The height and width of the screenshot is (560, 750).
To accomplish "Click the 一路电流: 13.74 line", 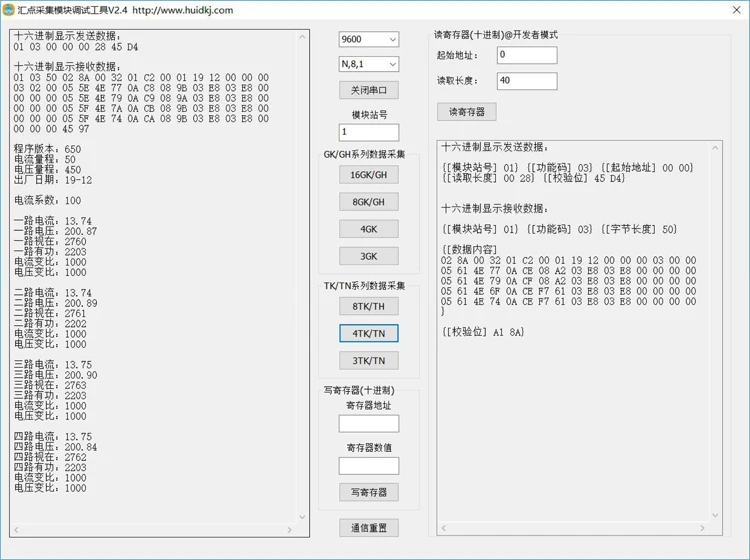I will (x=53, y=221).
